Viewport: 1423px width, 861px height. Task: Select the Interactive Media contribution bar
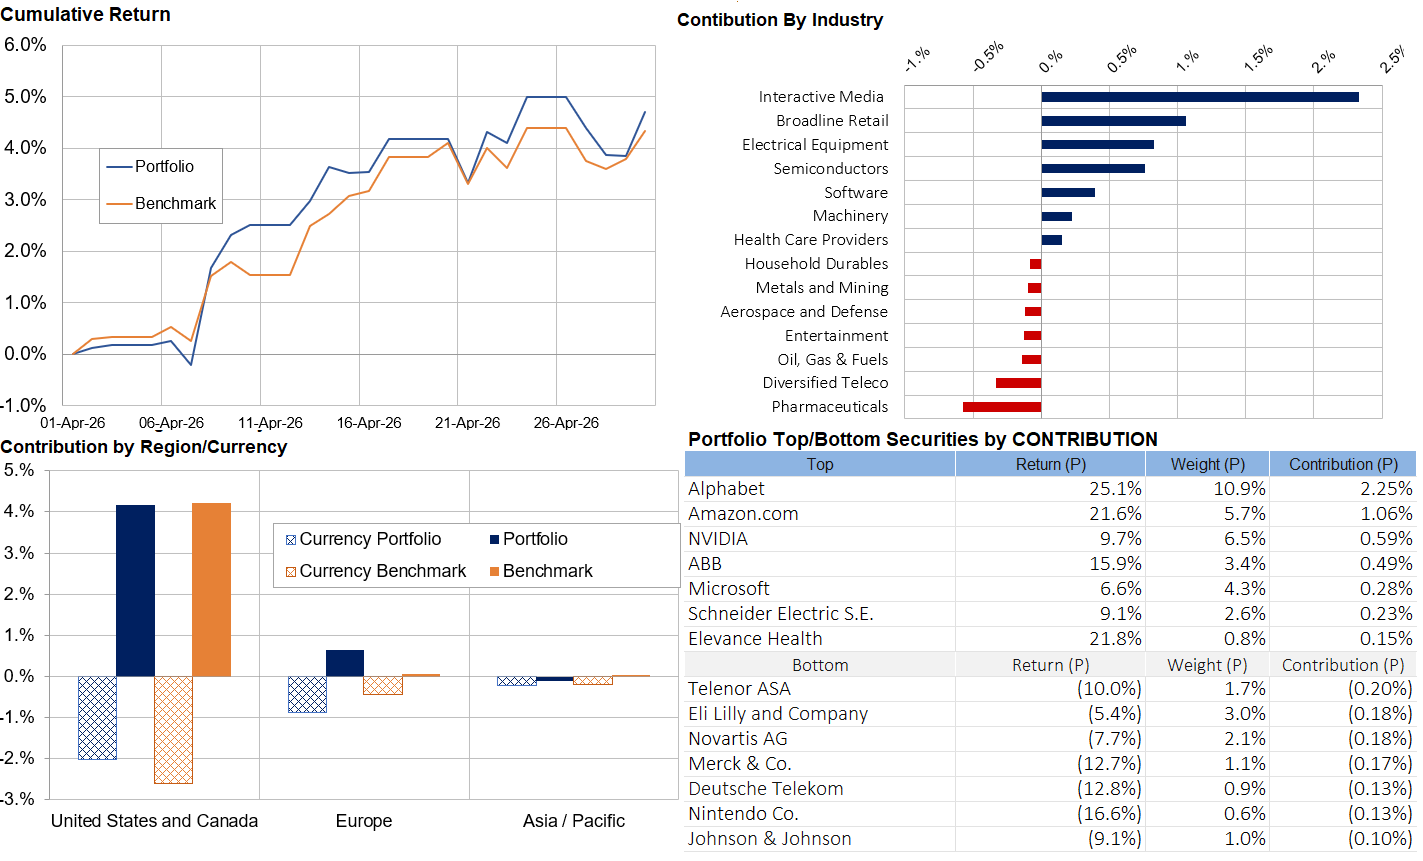click(1200, 97)
